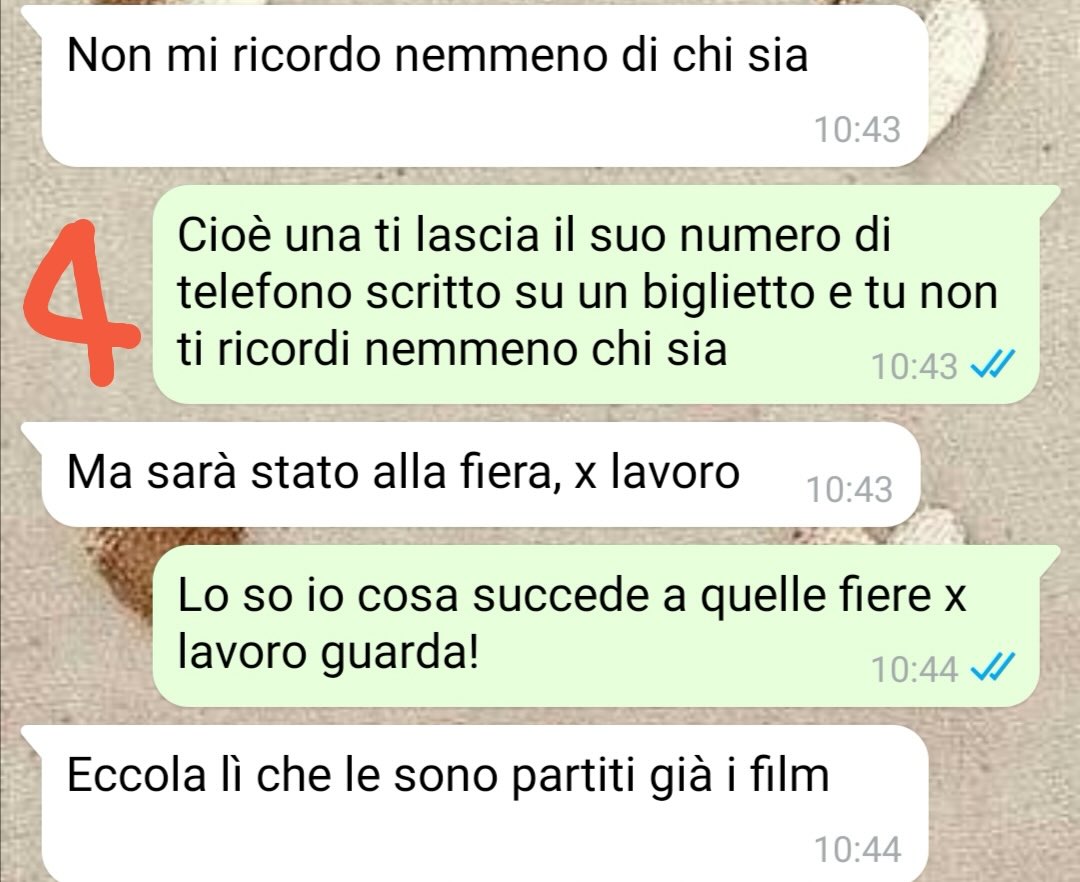Screen dimensions: 1080x882
Task: Click the blue double-check ticks at 10:44
Action: [993, 668]
